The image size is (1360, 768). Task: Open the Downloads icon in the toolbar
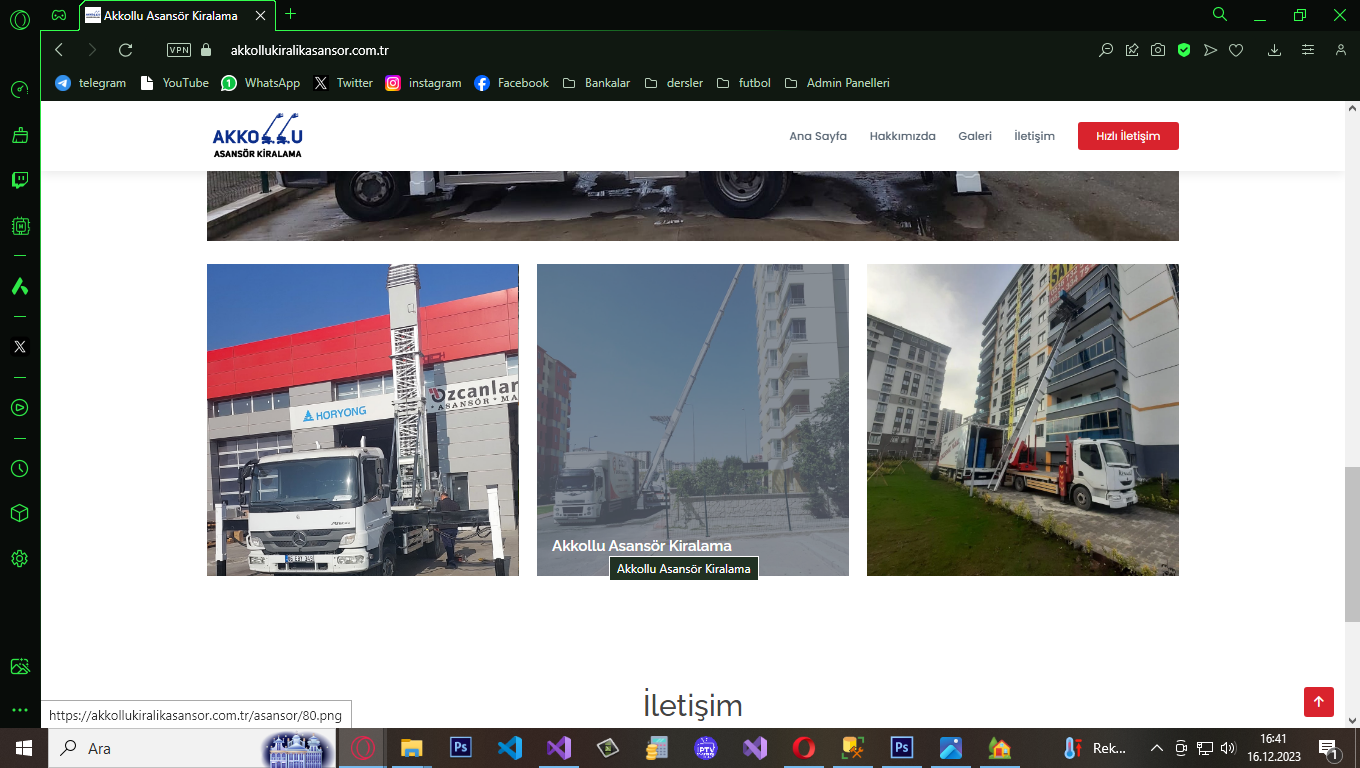(1274, 50)
